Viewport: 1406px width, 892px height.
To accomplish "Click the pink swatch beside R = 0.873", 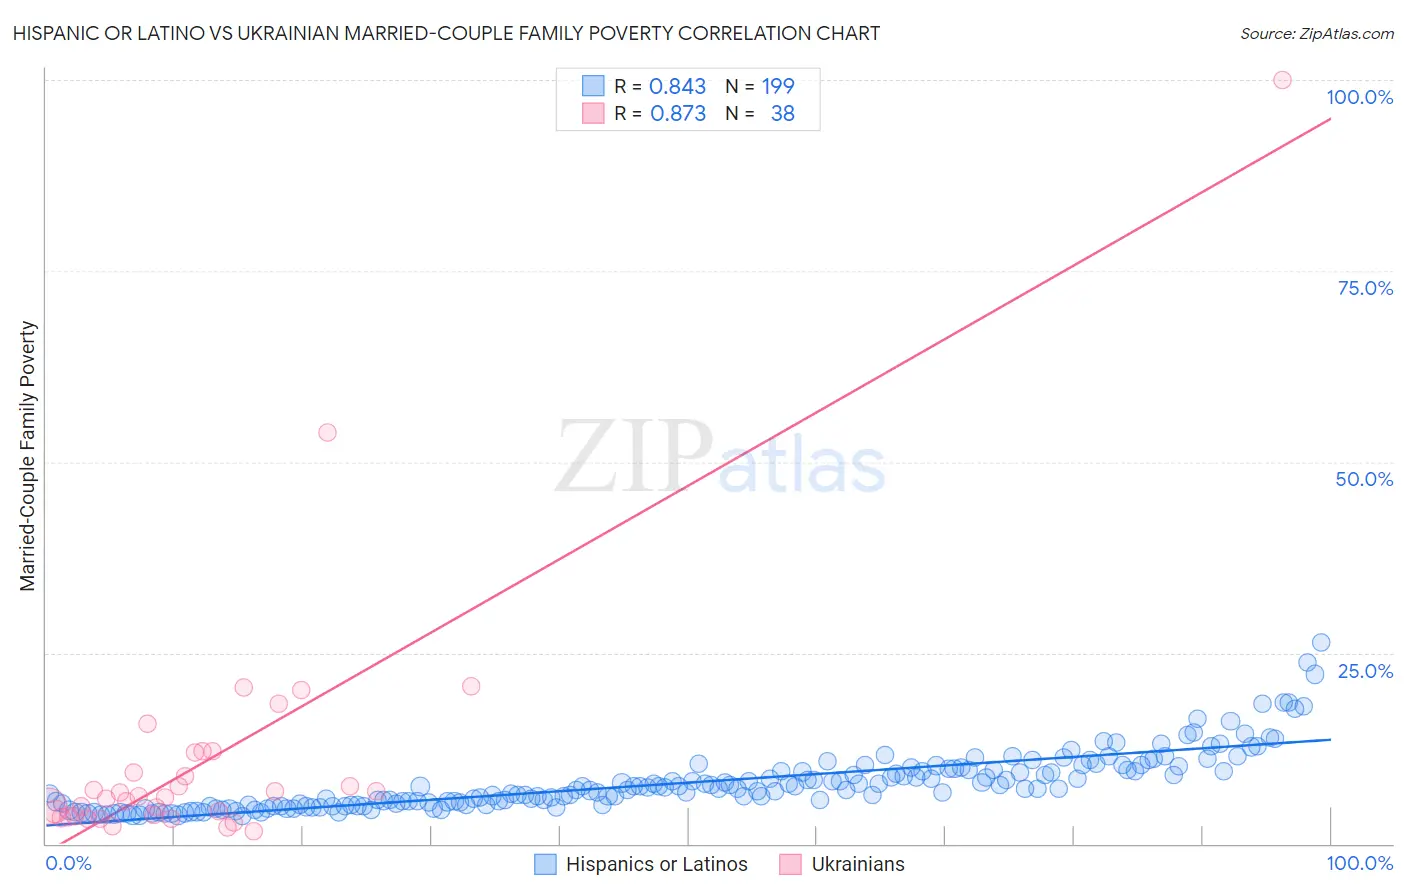I will [593, 113].
